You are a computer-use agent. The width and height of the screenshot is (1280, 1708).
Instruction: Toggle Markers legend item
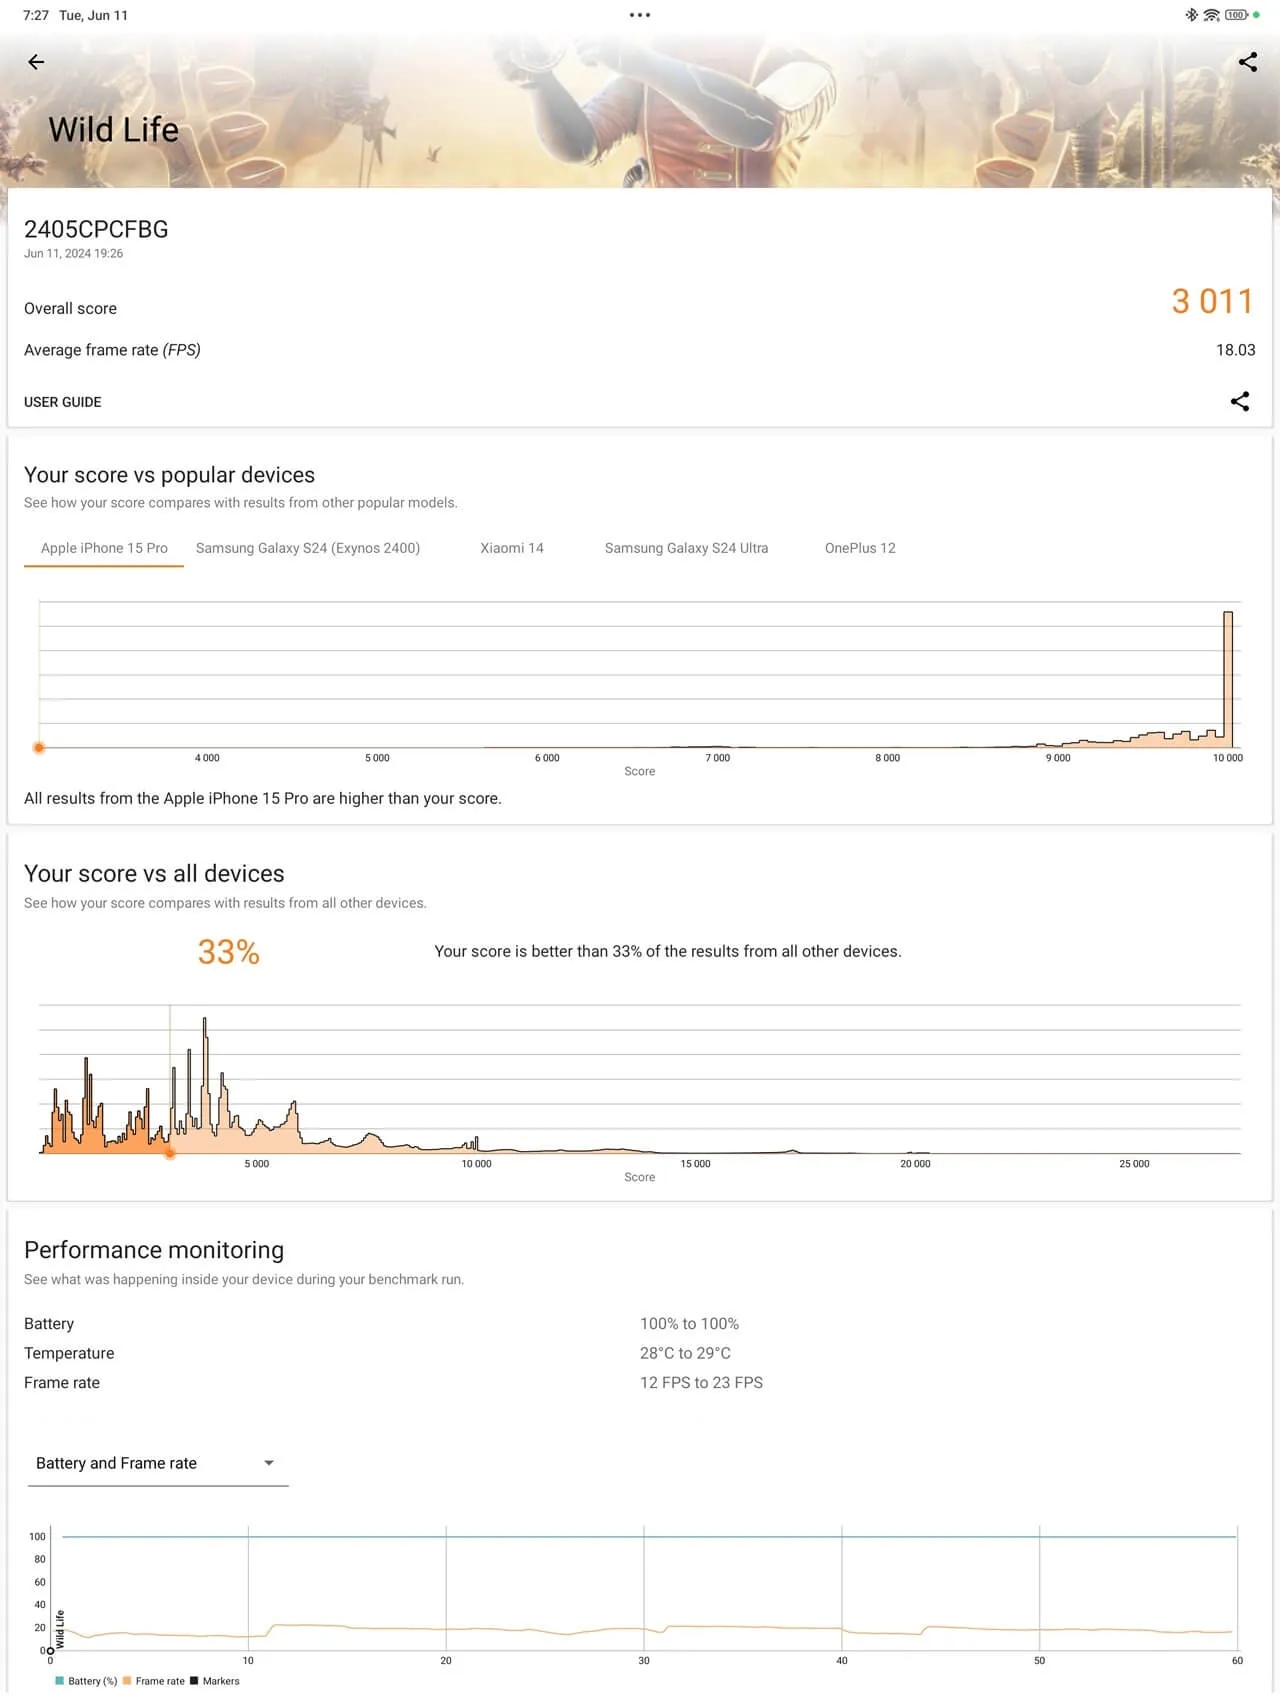(215, 1681)
